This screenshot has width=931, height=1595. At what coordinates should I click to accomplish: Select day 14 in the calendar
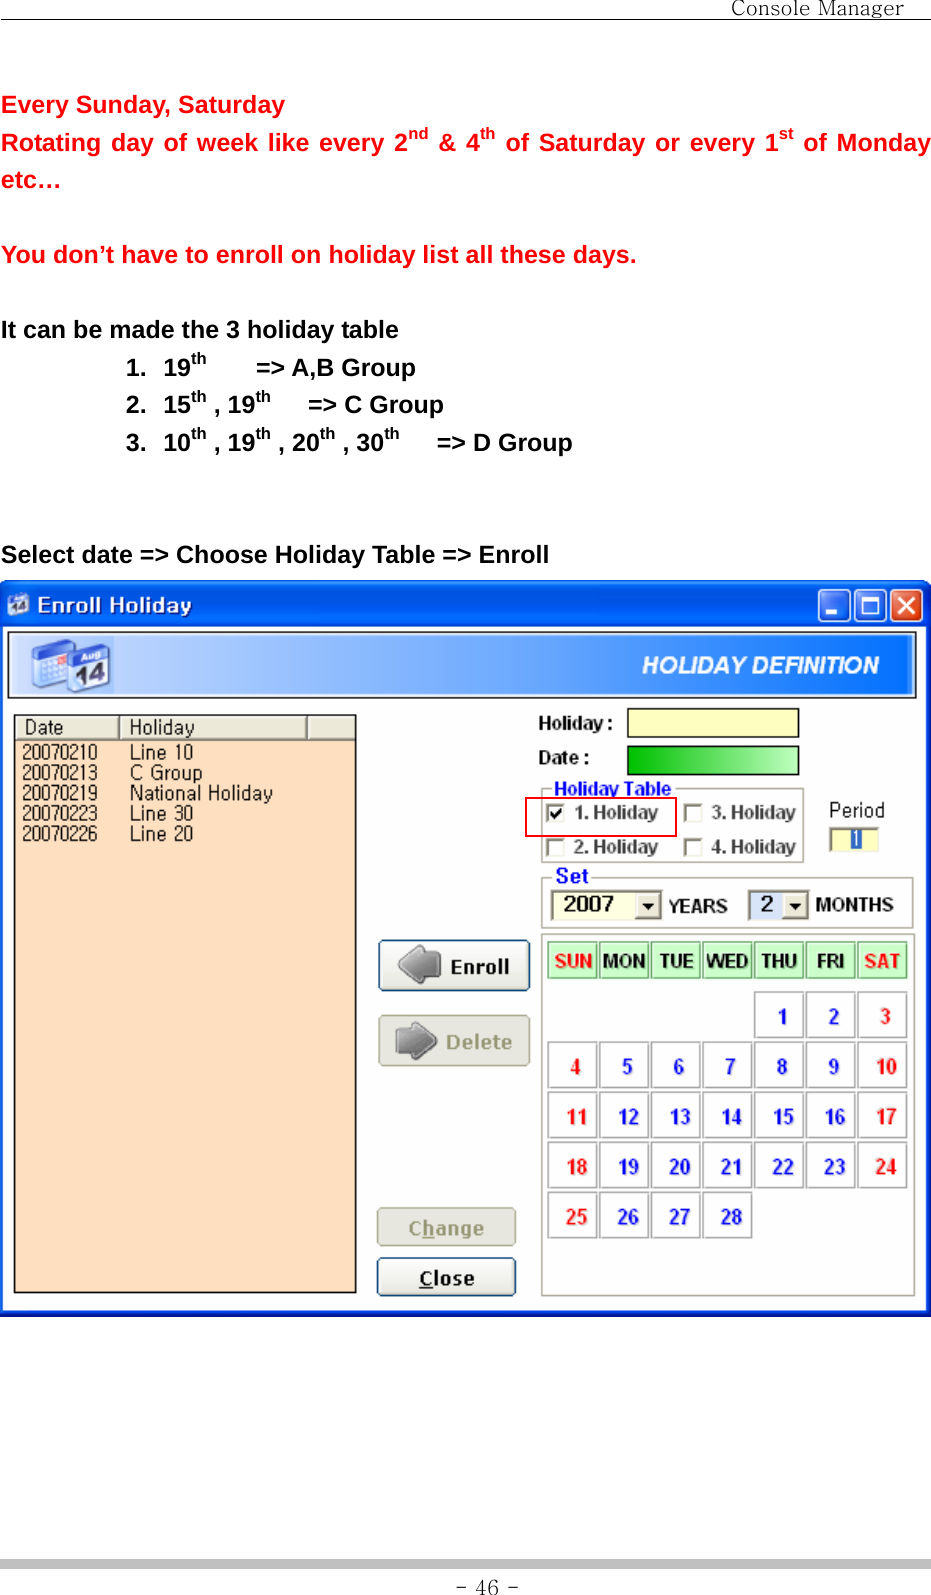coord(728,1115)
